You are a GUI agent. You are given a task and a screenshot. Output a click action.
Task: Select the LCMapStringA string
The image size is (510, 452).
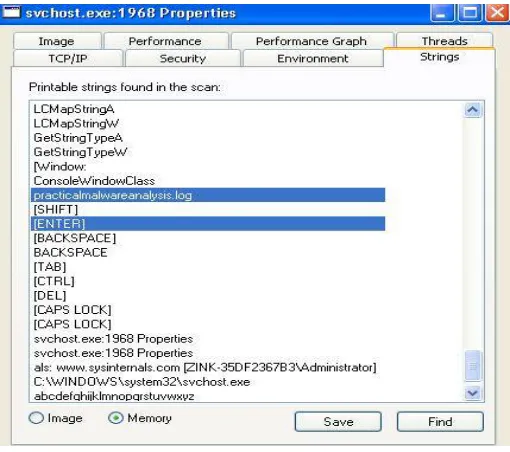(x=208, y=109)
